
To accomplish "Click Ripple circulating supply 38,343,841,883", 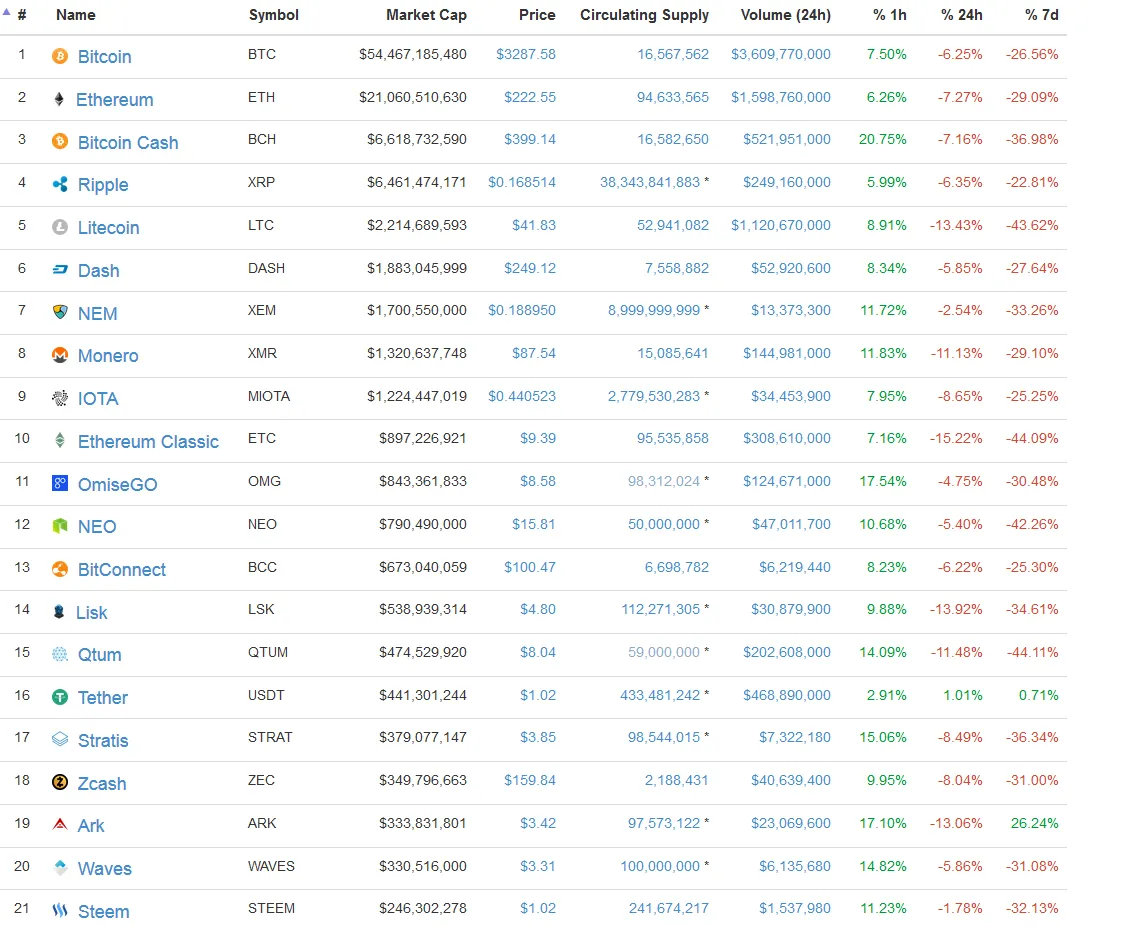I will (x=650, y=183).
